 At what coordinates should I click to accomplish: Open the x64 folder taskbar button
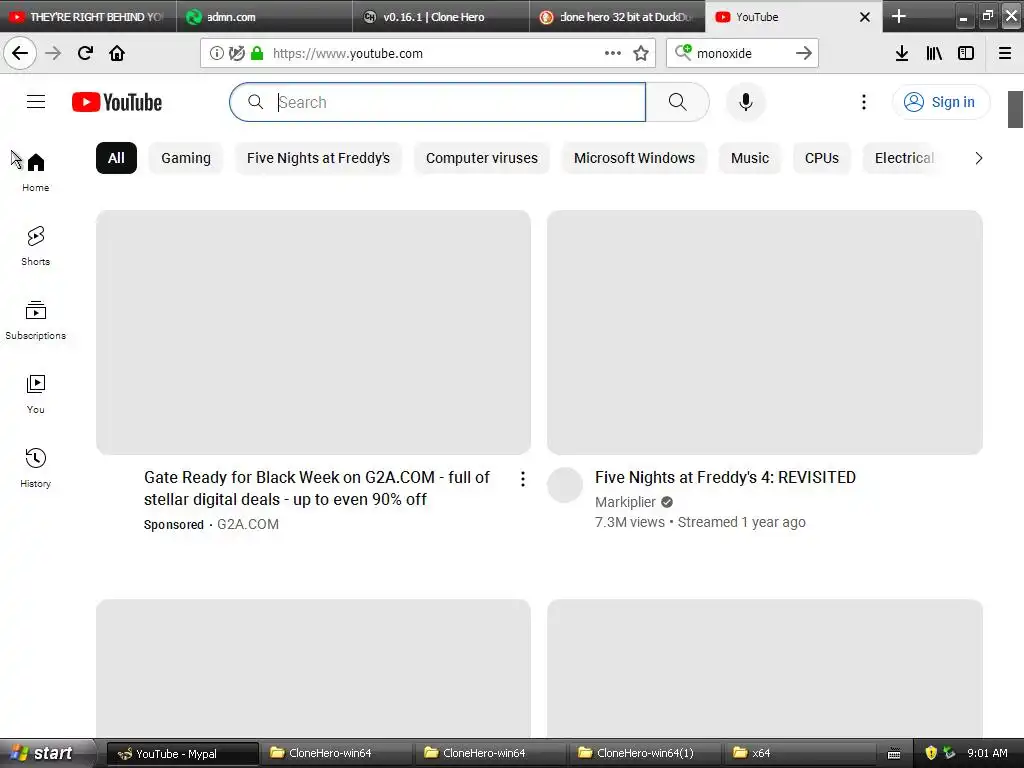[x=798, y=753]
